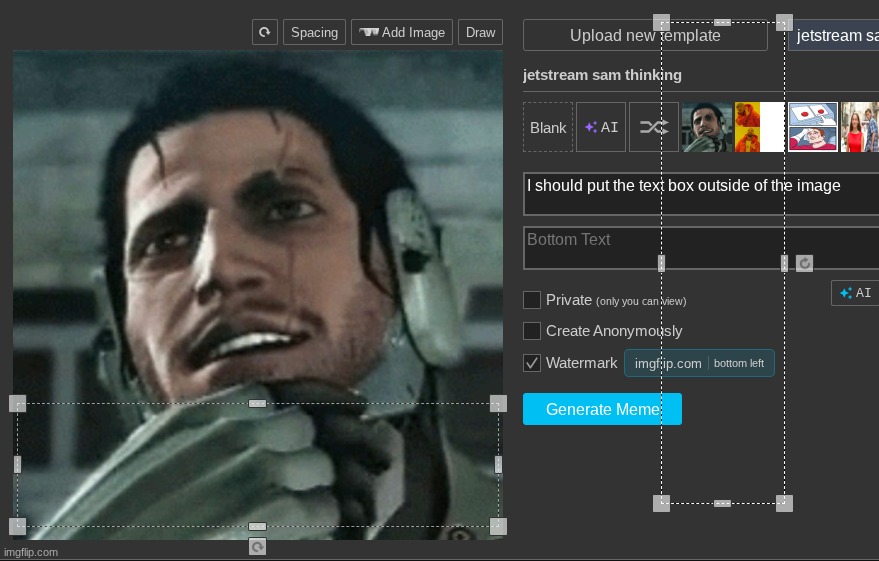Click the rotate handle of the outside text box
879x561 pixels.
click(804, 263)
